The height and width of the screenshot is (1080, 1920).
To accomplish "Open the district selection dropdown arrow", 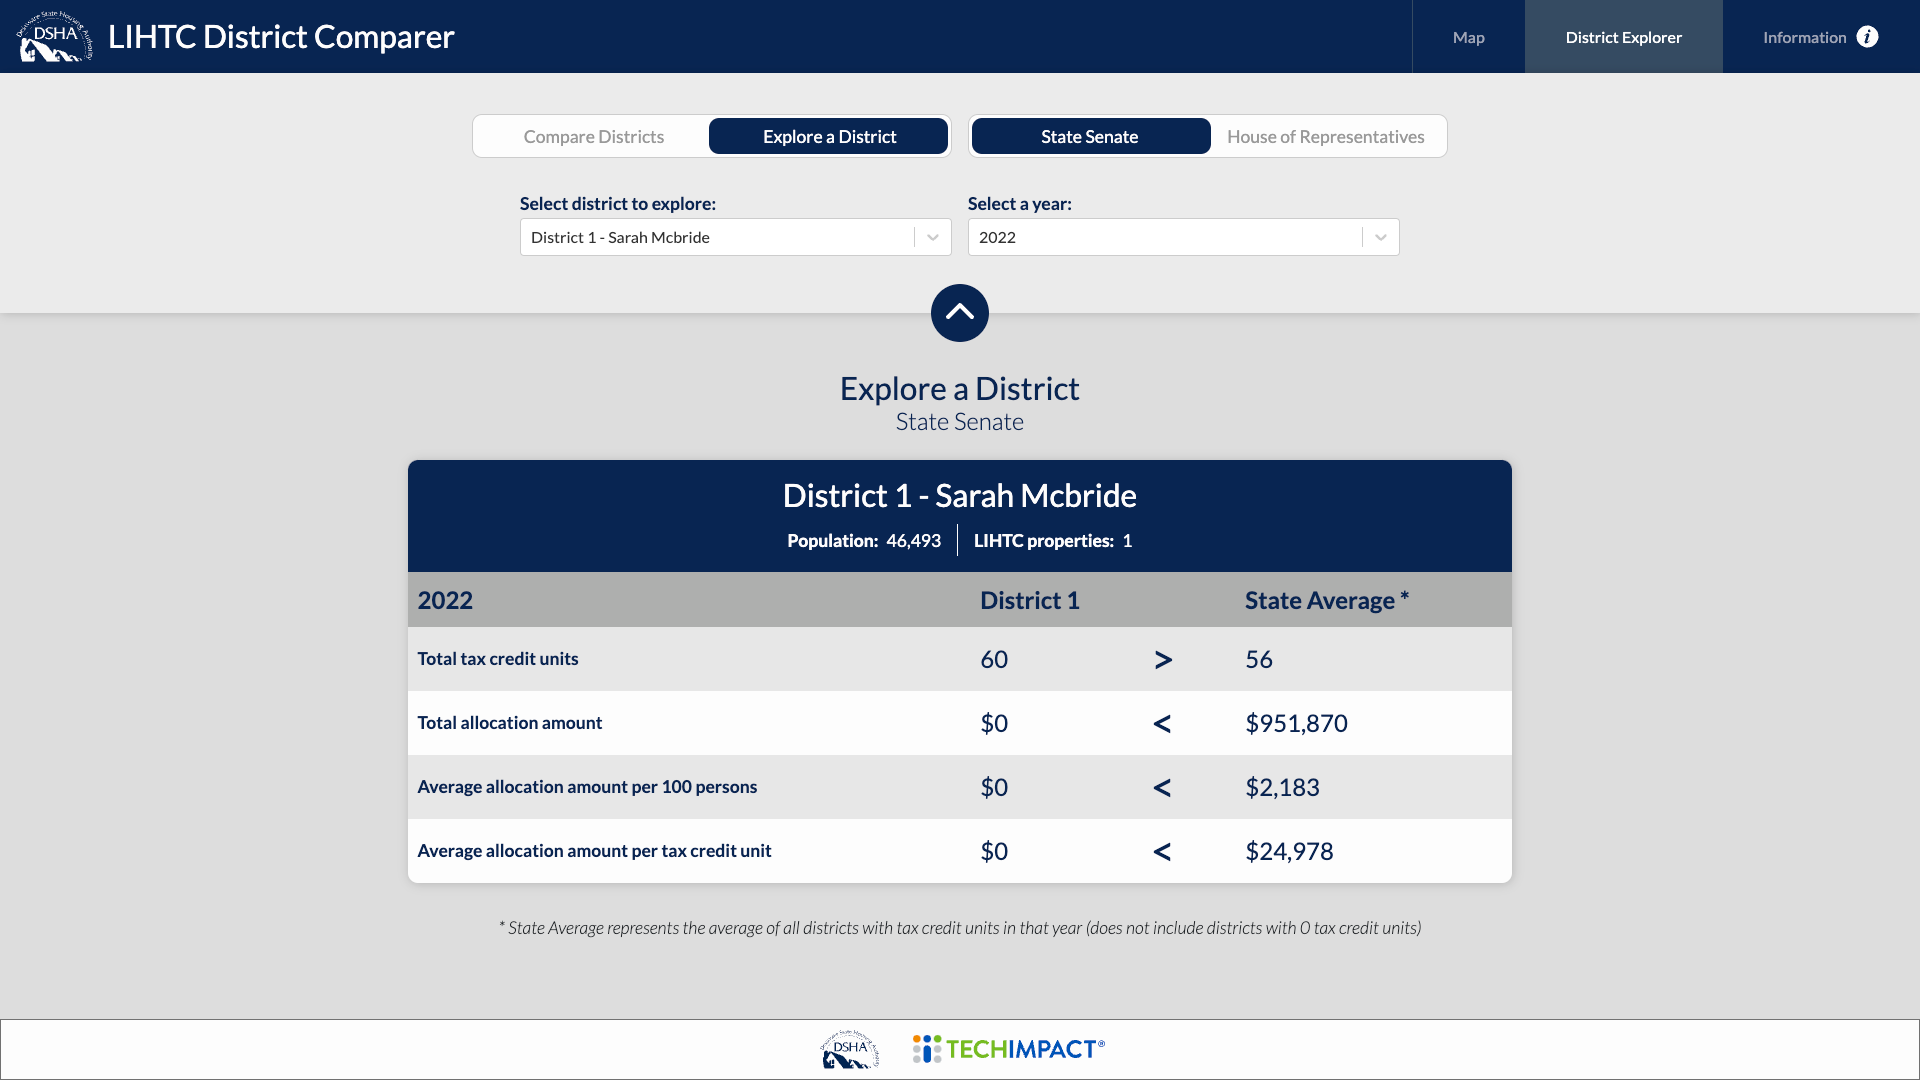I will point(932,237).
